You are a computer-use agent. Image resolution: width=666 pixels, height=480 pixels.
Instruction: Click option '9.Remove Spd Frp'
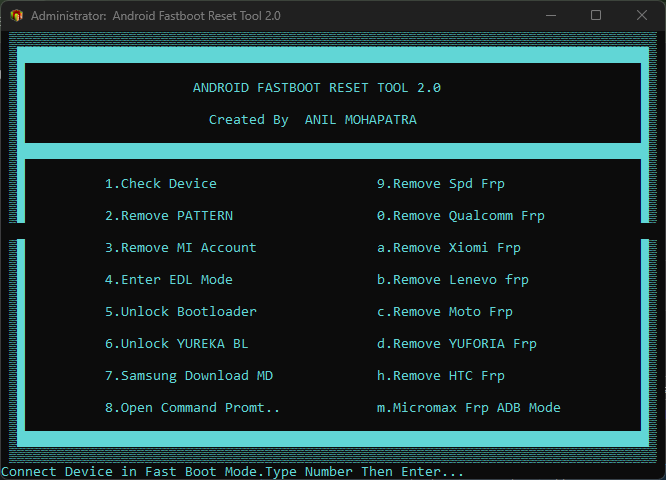[x=440, y=184]
